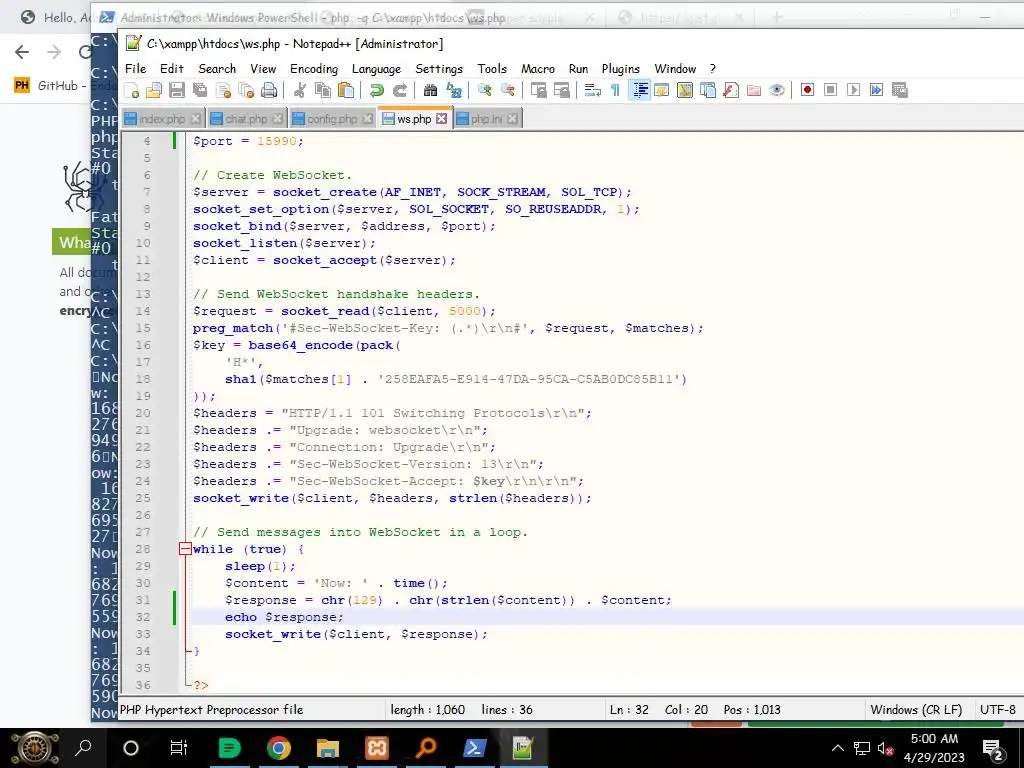
Task: Print the document with the printer icon
Action: click(269, 90)
